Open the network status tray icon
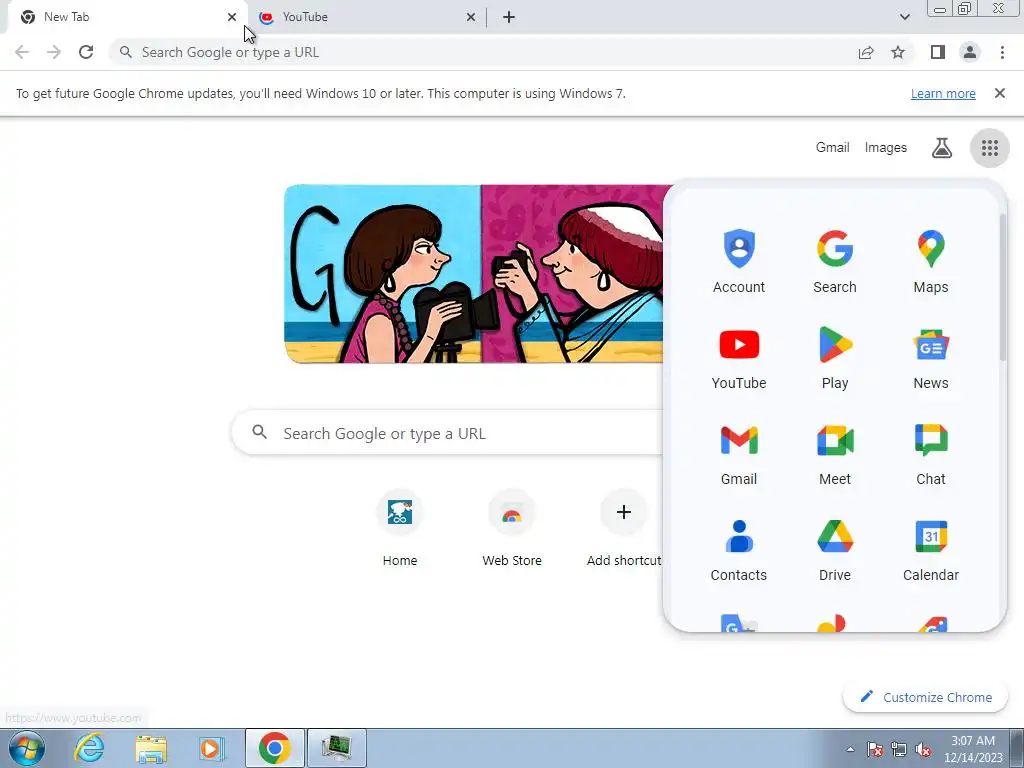Viewport: 1024px width, 768px height. pyautogui.click(x=899, y=750)
